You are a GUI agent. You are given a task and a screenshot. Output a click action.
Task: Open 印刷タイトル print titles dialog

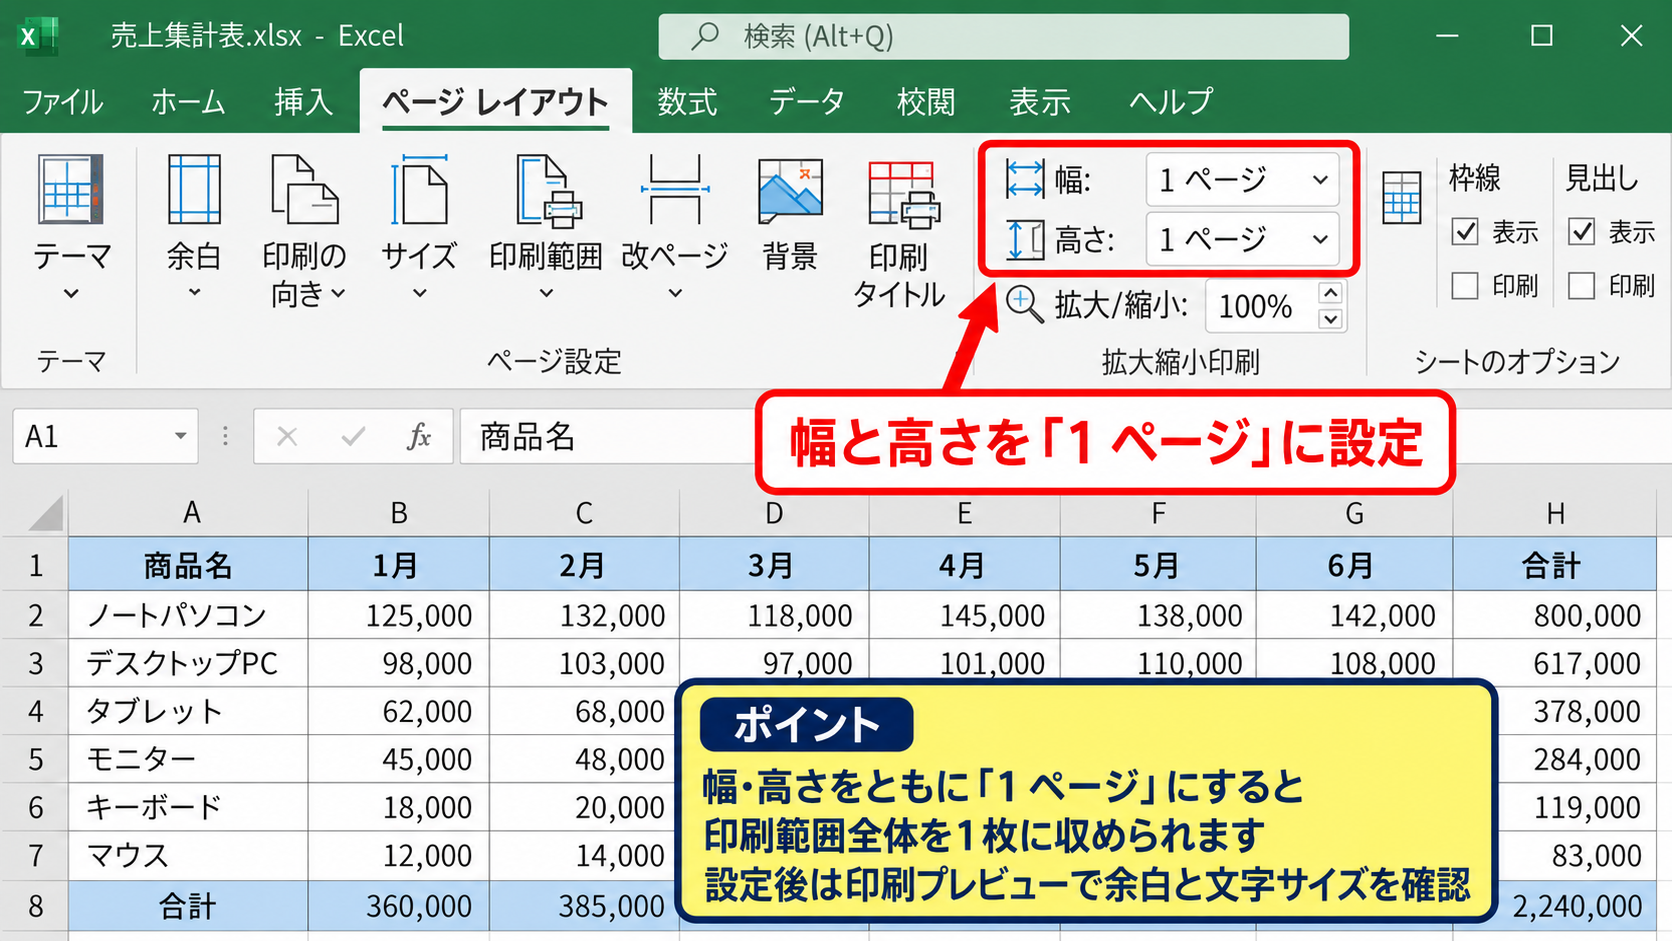pyautogui.click(x=900, y=234)
